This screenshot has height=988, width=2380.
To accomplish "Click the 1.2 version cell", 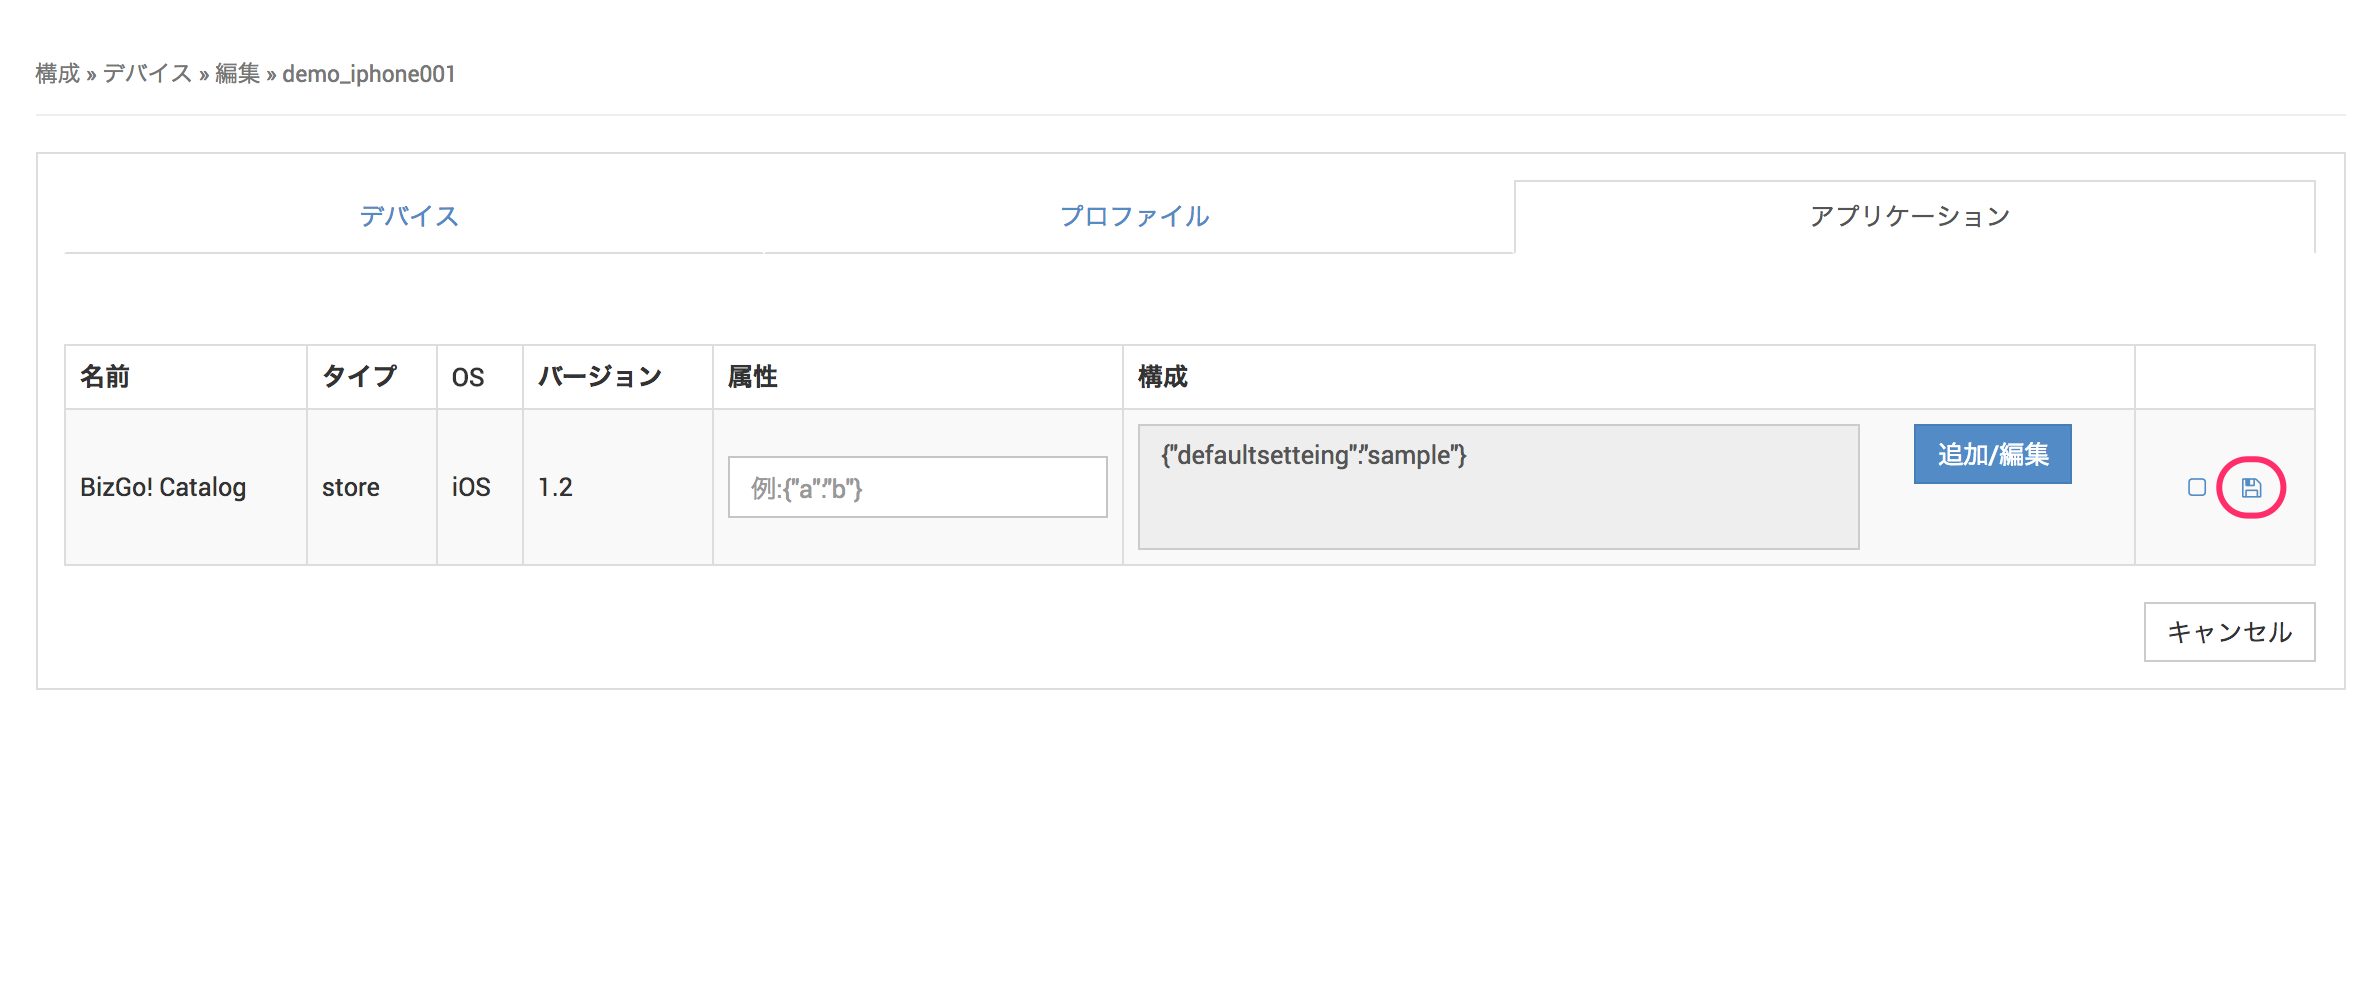I will (x=555, y=488).
